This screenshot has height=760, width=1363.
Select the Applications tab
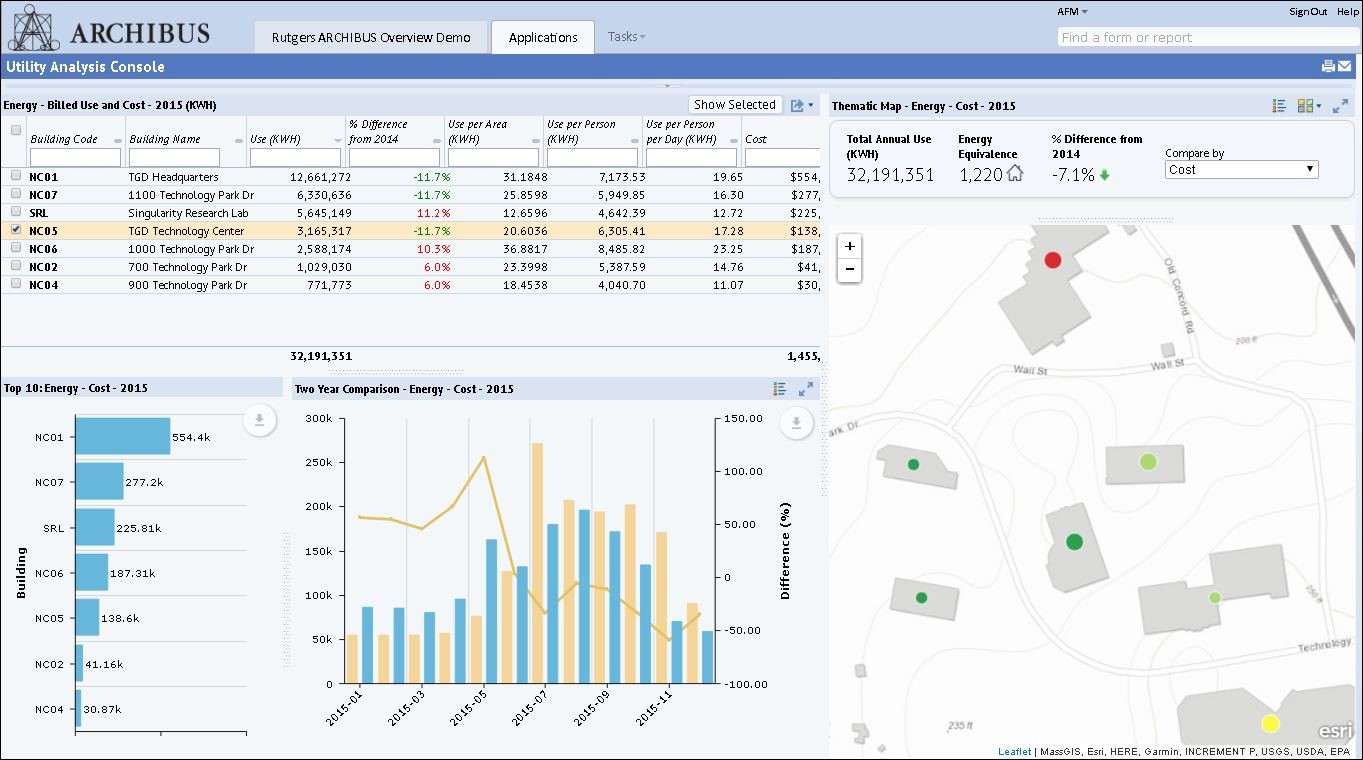point(543,37)
